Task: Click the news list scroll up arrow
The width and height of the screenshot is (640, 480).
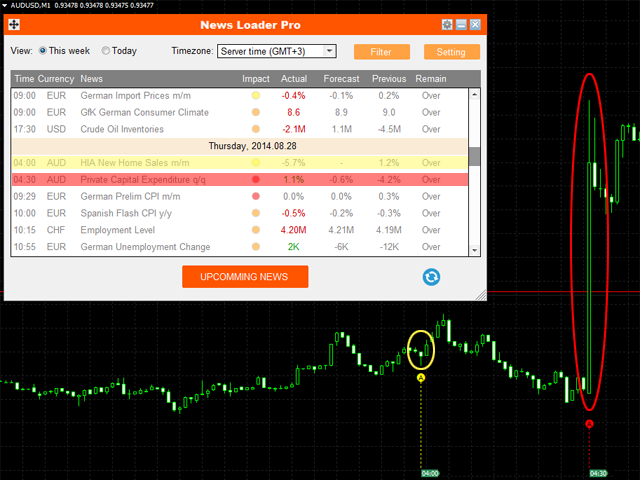Action: 474,94
